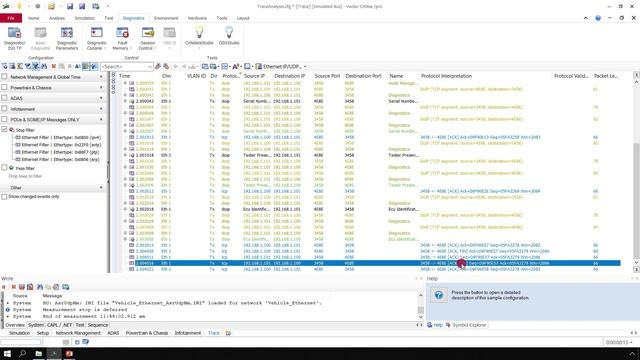Open PowerPoint from taskbar
The width and height of the screenshot is (640, 360).
(x=69, y=353)
